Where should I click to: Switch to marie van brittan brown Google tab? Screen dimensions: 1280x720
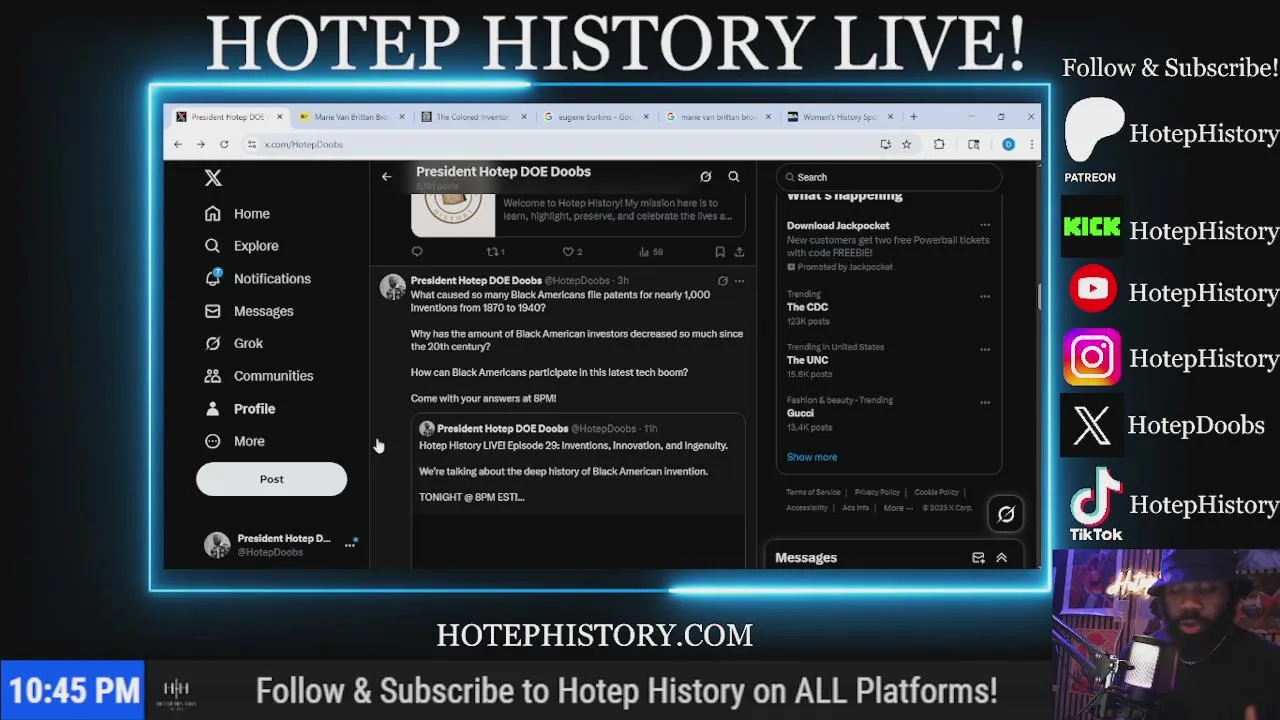pos(716,117)
